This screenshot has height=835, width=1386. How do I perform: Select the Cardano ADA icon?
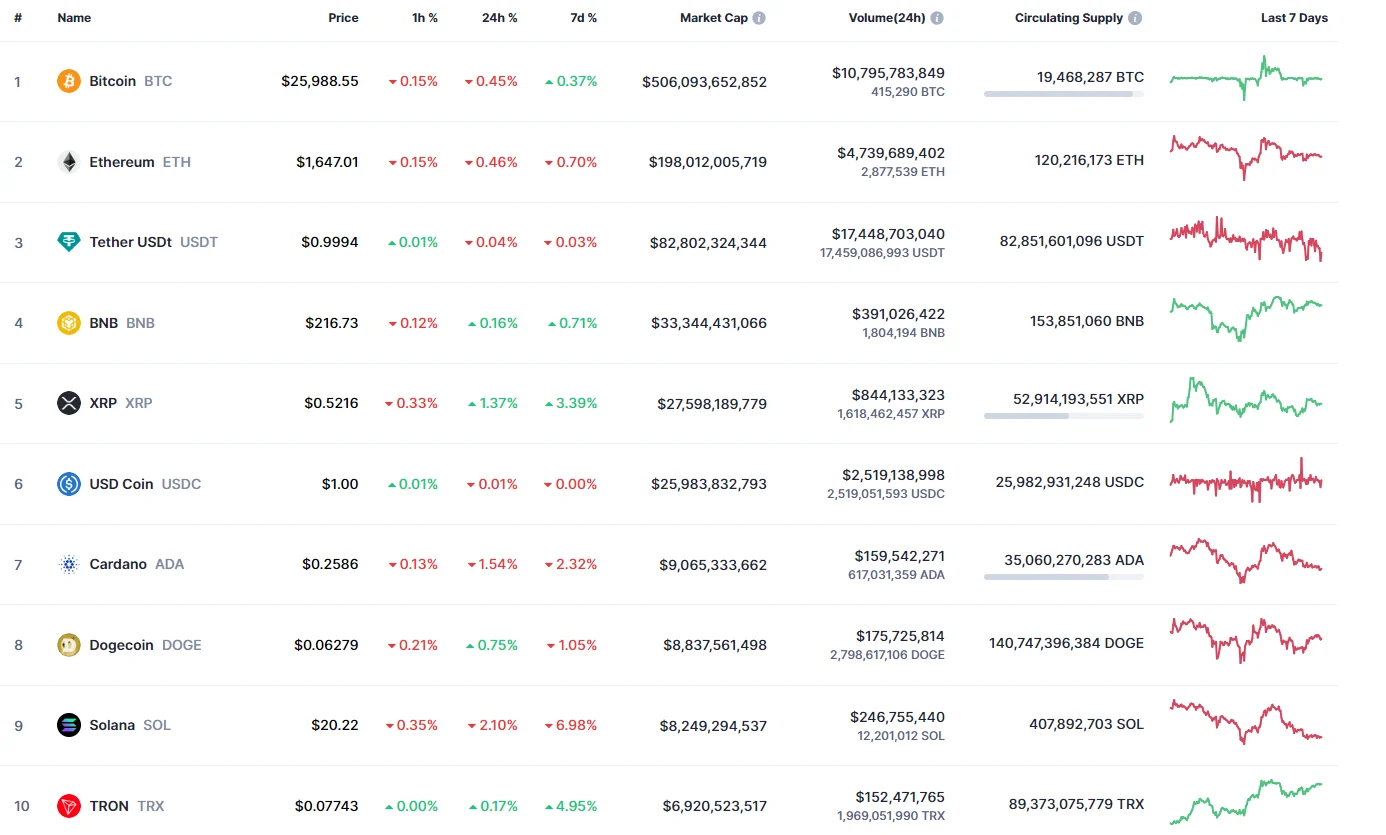coord(67,564)
